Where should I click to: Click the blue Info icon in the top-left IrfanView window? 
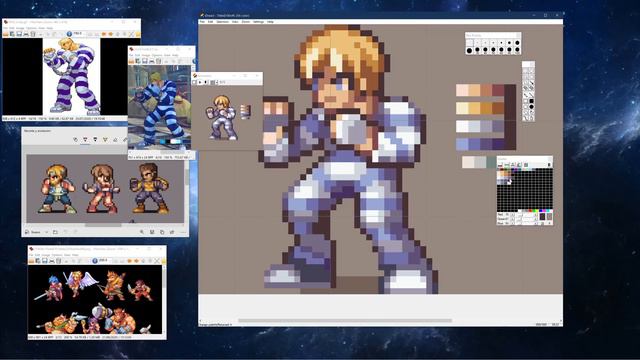coord(69,34)
